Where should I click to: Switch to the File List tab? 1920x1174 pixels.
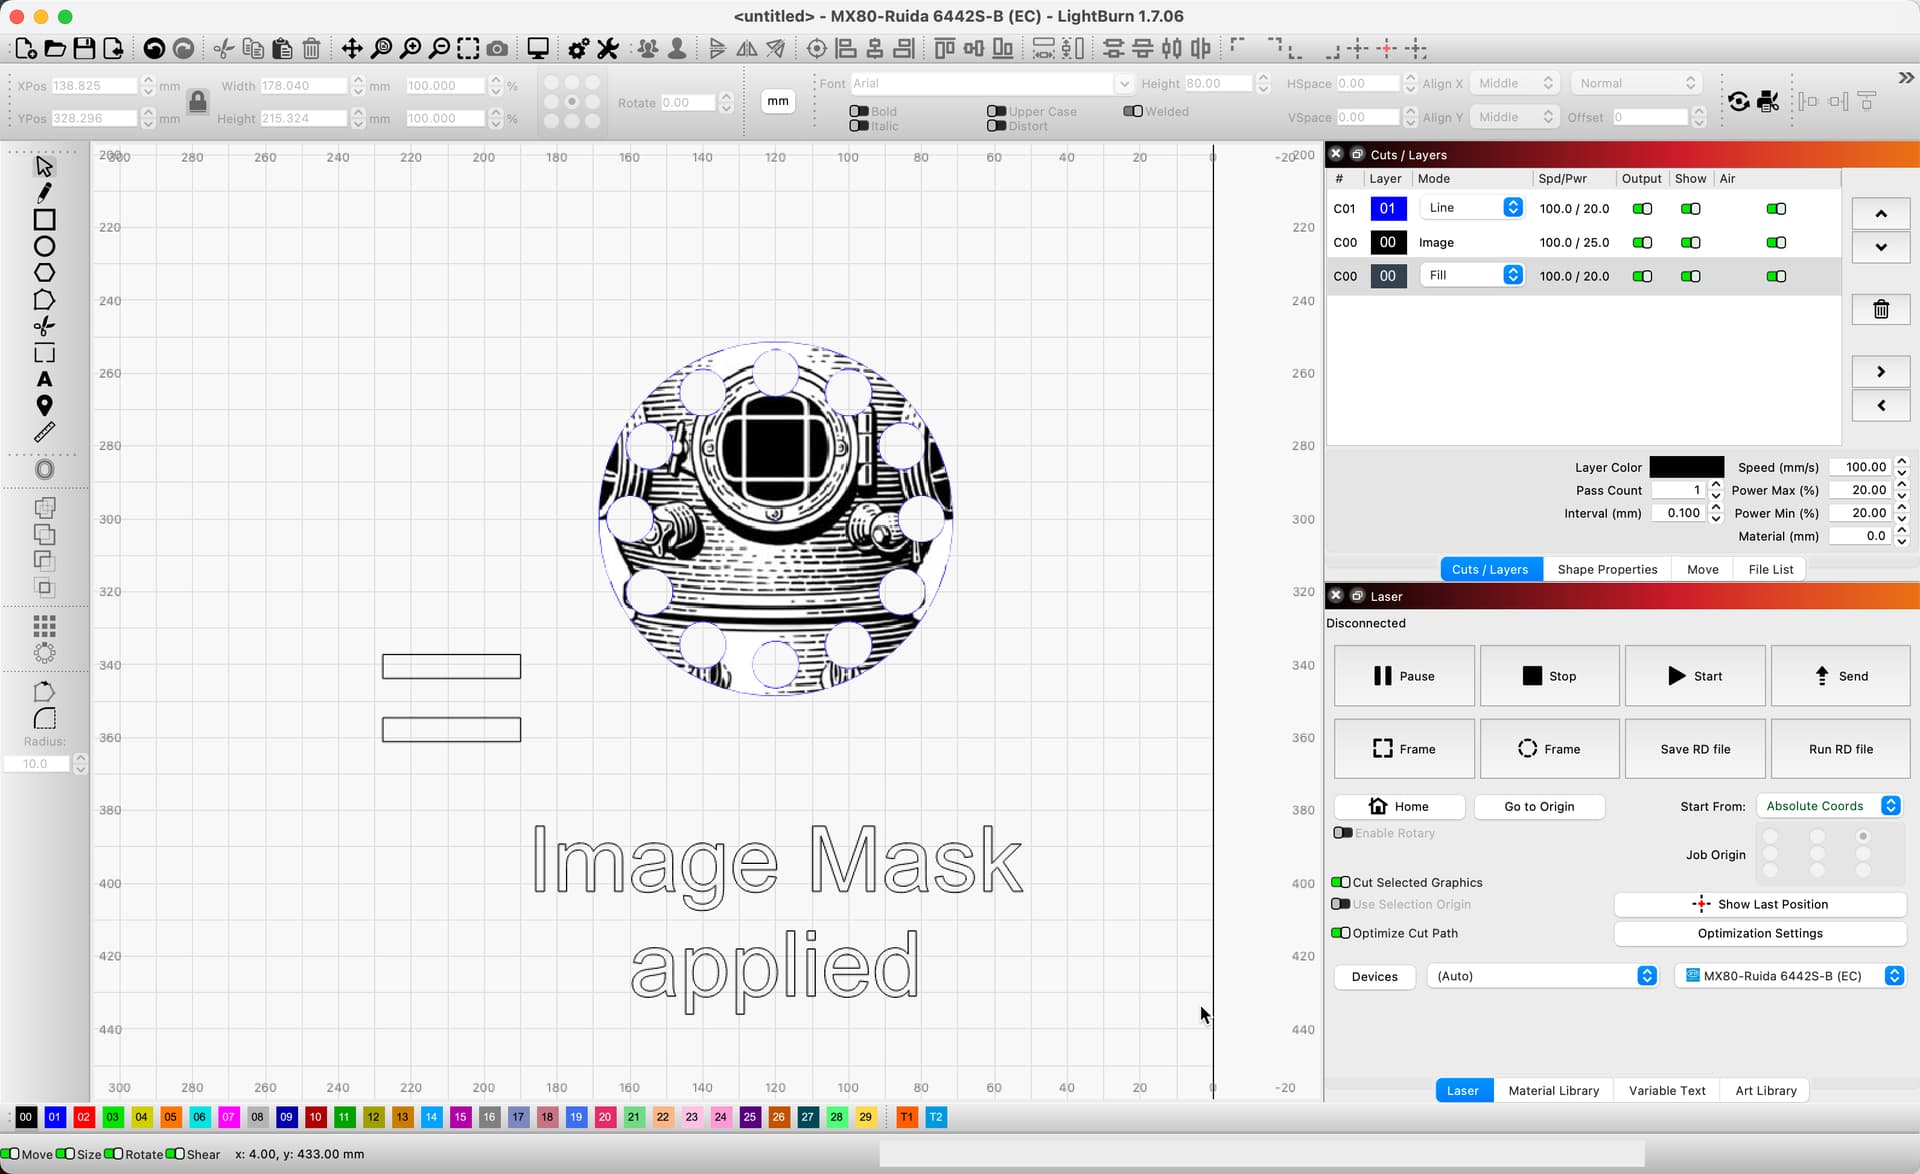(1770, 569)
